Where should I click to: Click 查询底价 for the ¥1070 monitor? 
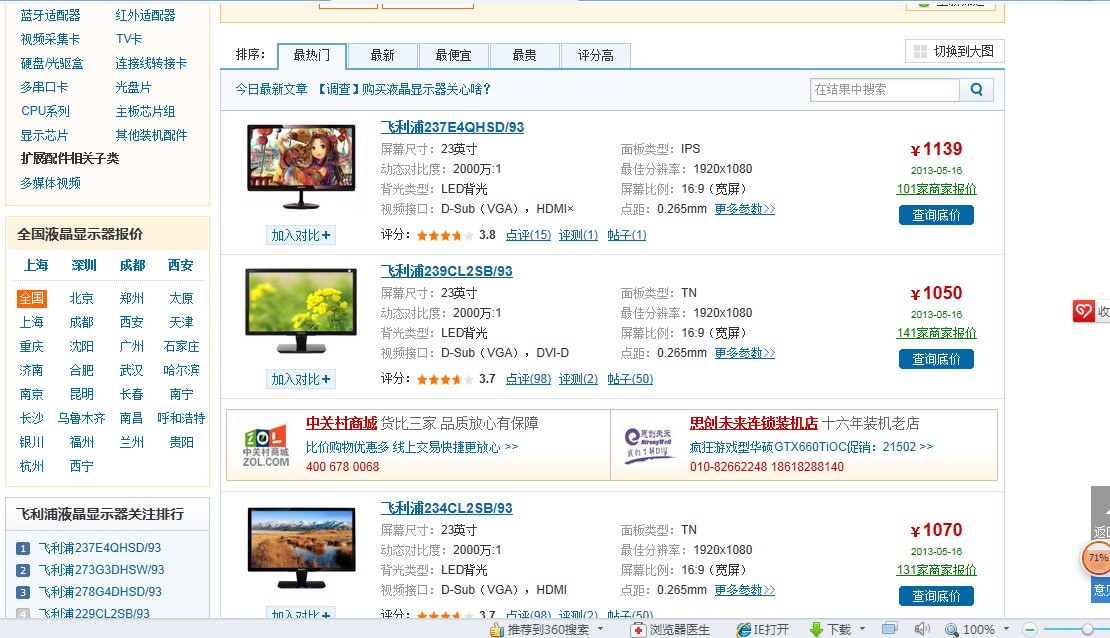[936, 596]
